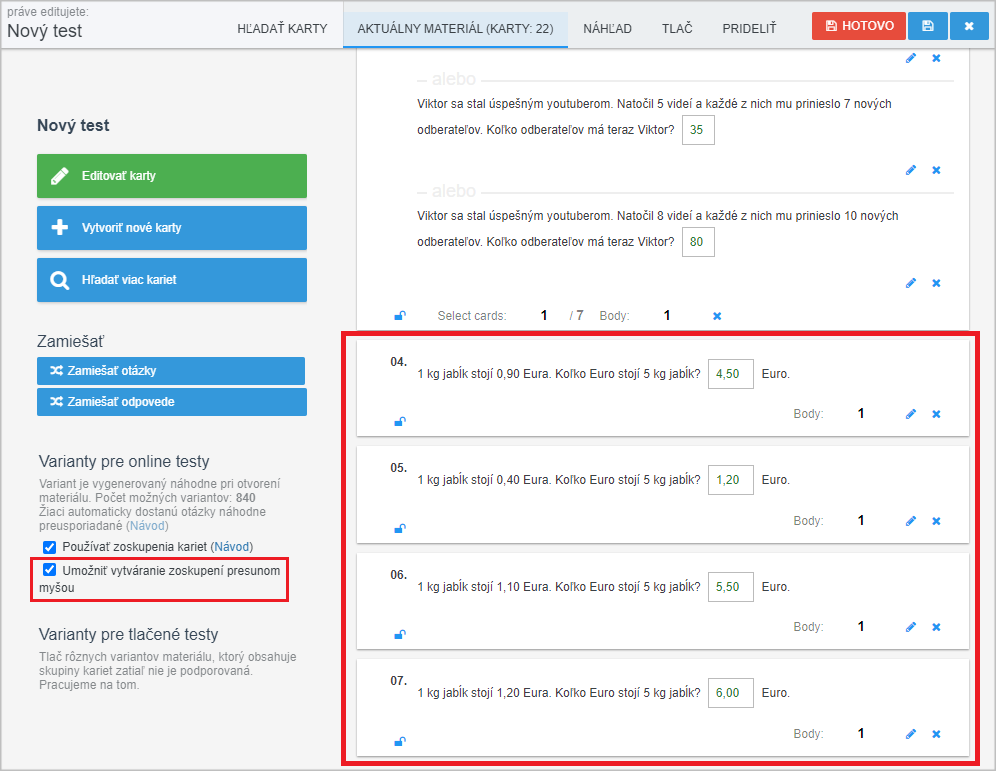The width and height of the screenshot is (996, 771).
Task: Click the Zamiešať otázky button
Action: [x=171, y=371]
